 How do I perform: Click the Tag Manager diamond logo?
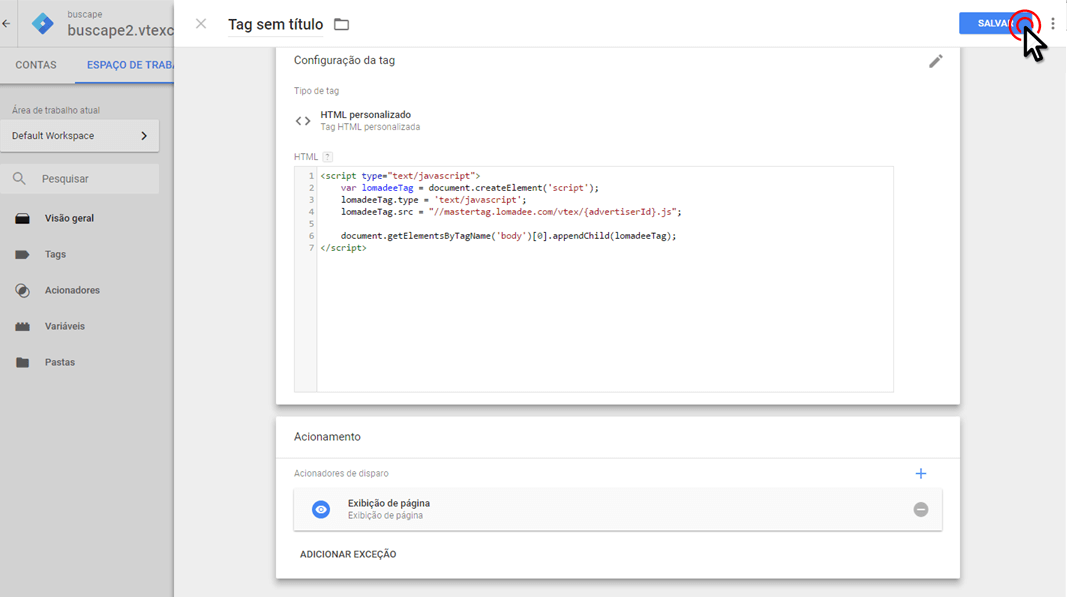[x=42, y=24]
